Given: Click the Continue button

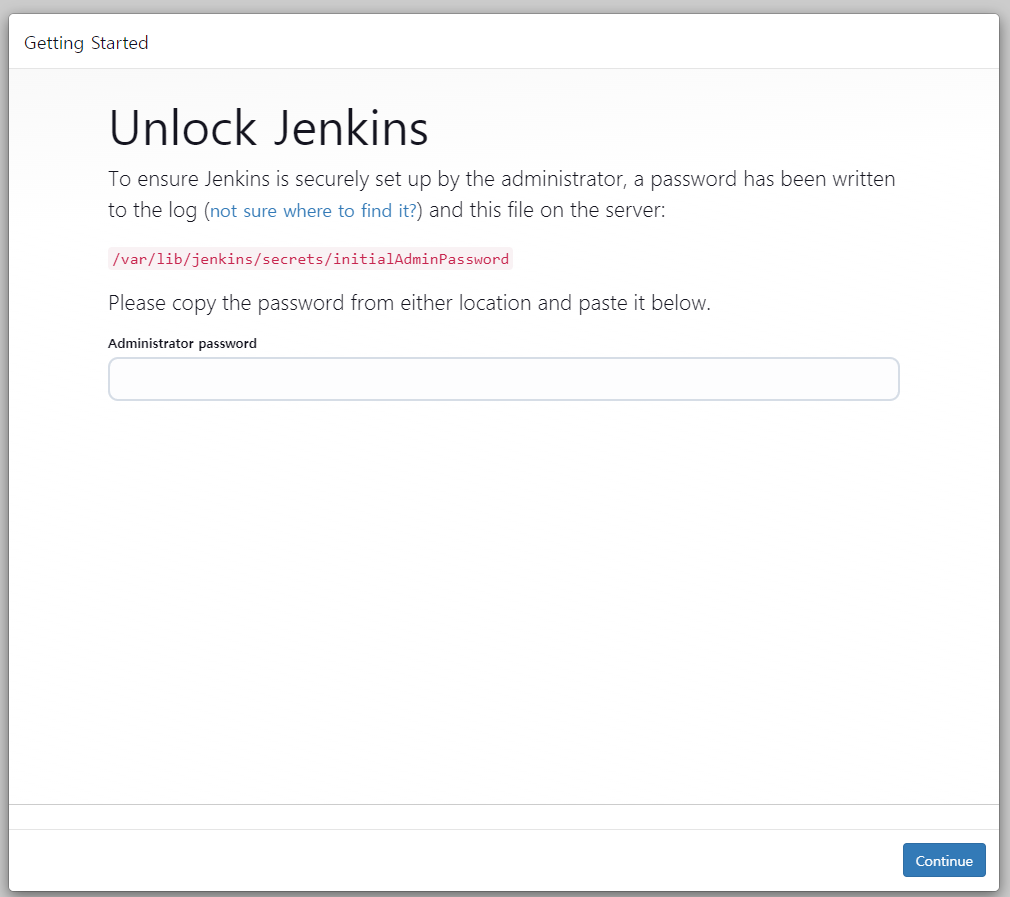Looking at the screenshot, I should pos(944,860).
